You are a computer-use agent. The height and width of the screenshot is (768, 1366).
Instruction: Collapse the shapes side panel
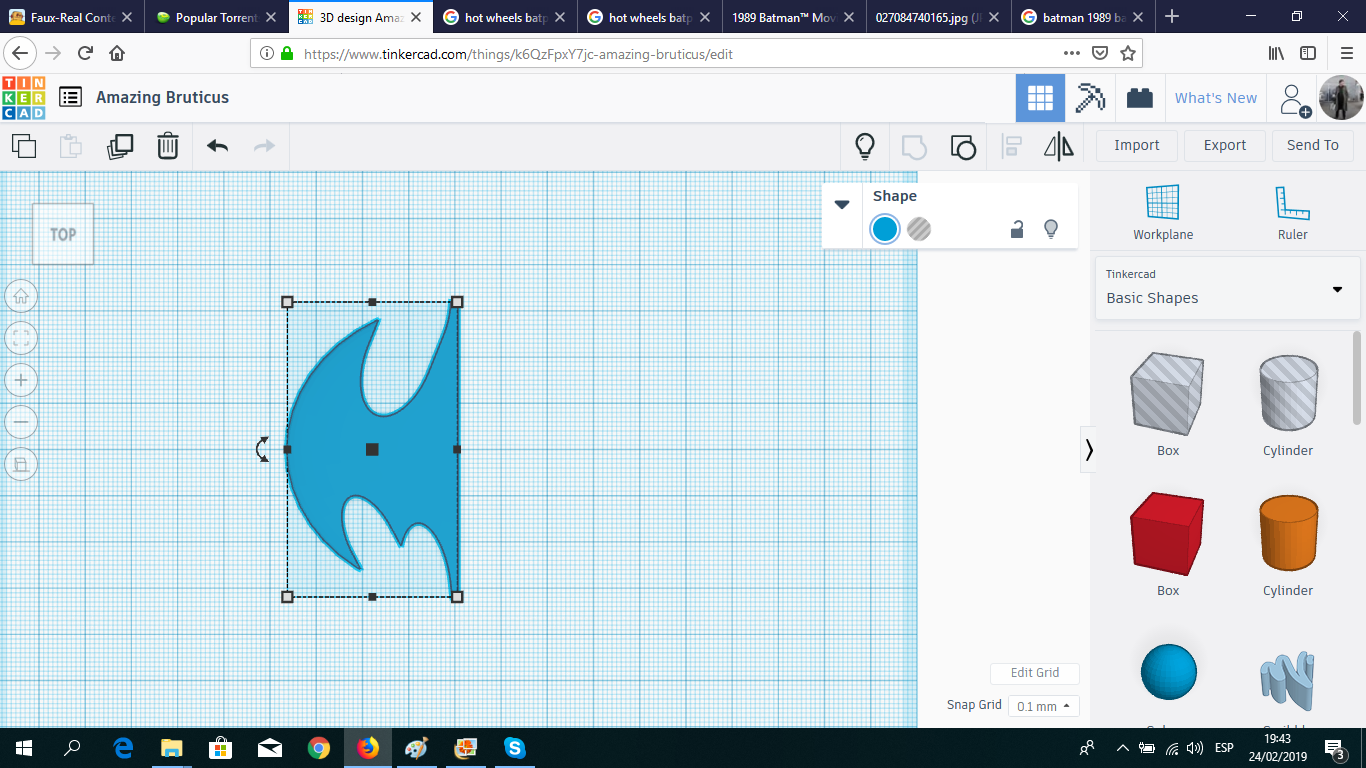(1089, 451)
